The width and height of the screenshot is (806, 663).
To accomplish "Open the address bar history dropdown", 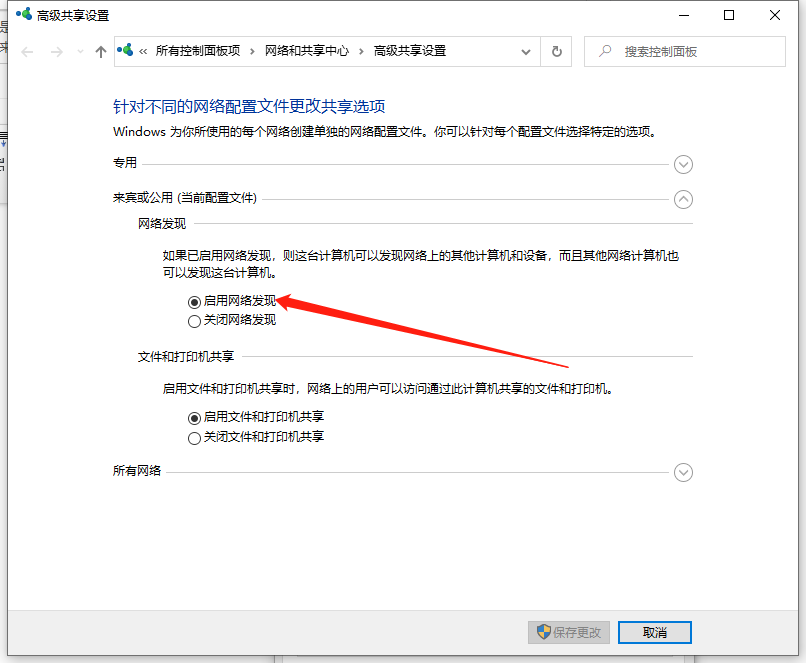I will 526,51.
